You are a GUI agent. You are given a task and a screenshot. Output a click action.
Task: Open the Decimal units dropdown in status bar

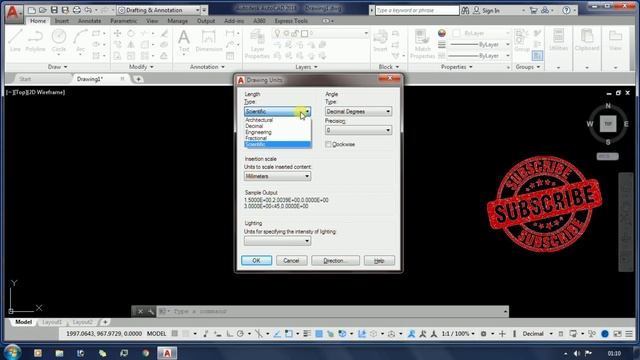[x=538, y=334]
